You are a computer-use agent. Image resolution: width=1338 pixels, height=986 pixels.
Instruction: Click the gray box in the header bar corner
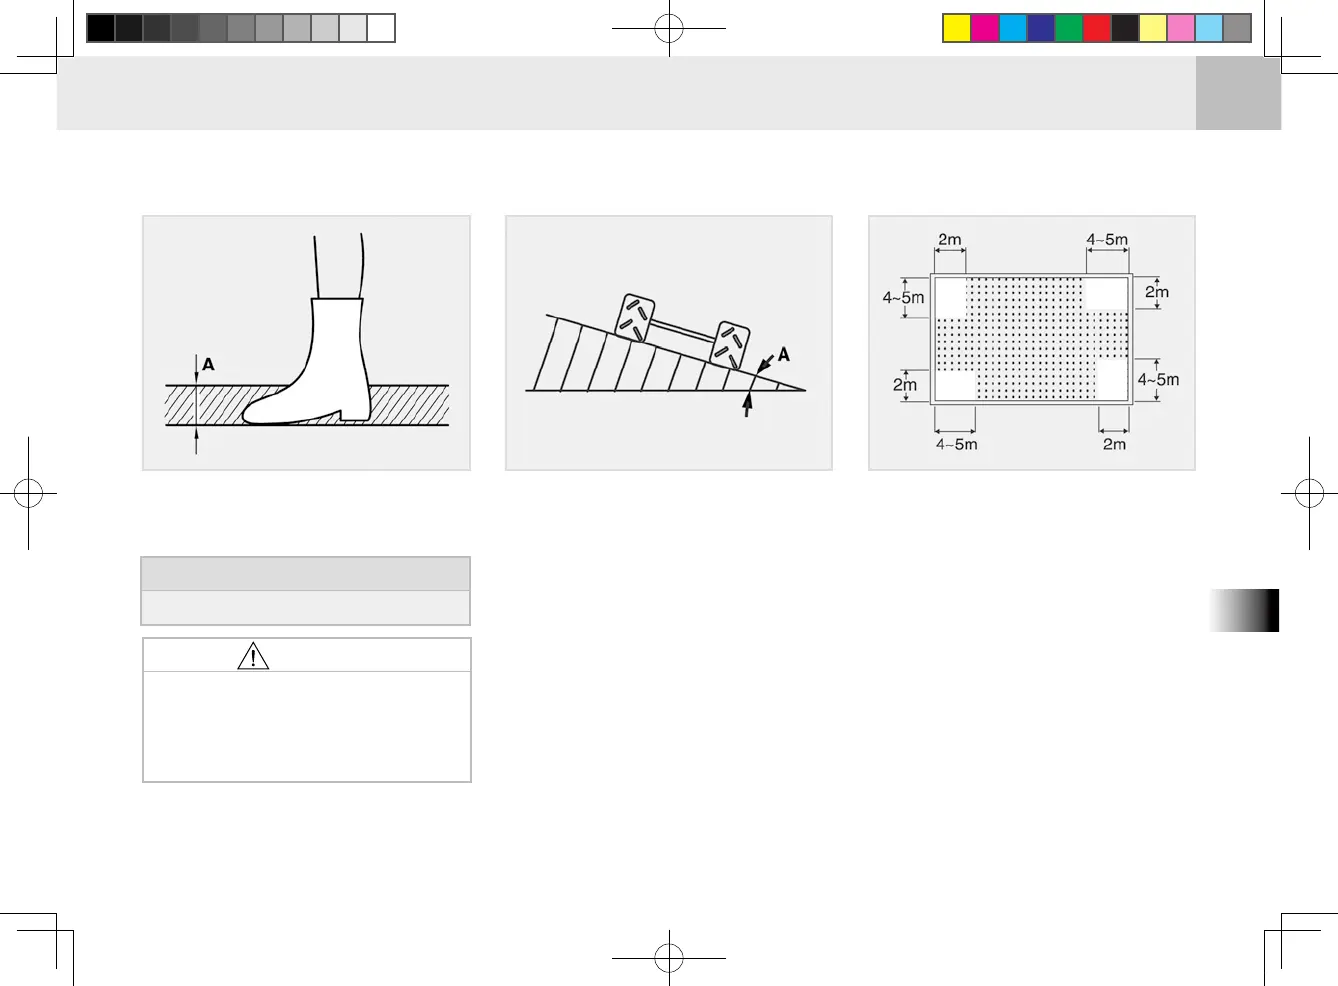pos(1238,93)
